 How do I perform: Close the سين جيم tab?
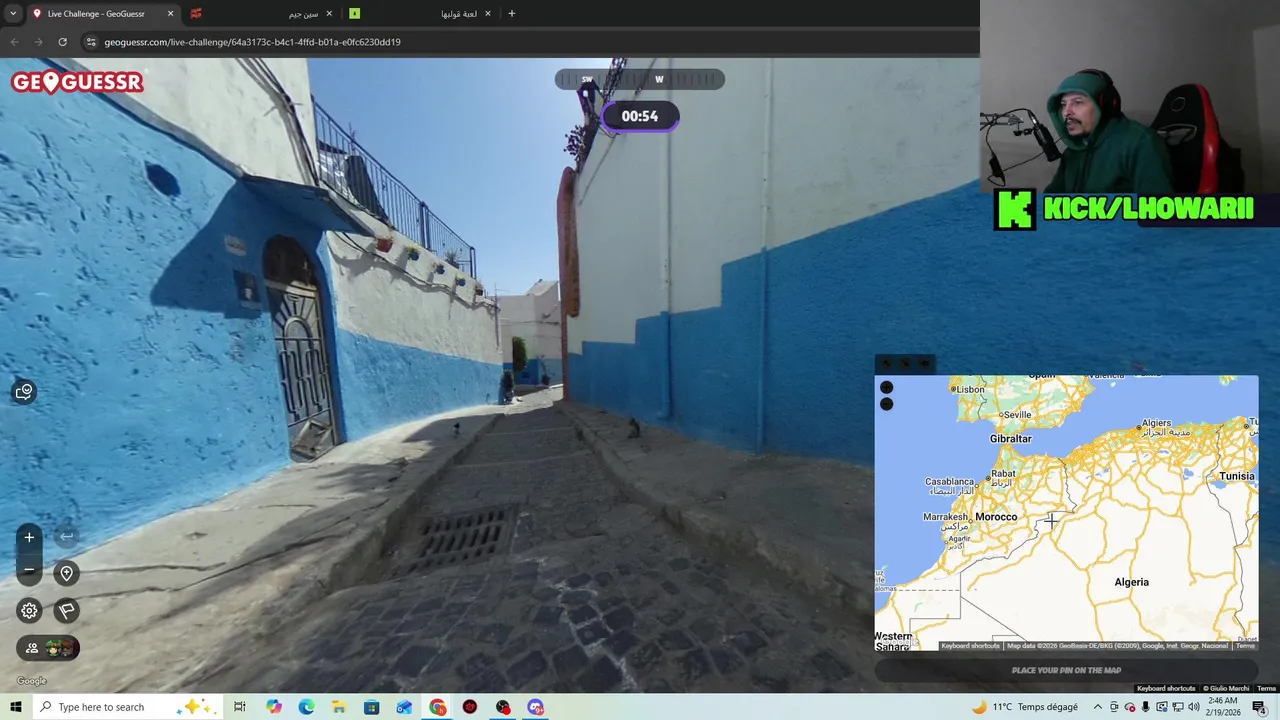point(329,14)
